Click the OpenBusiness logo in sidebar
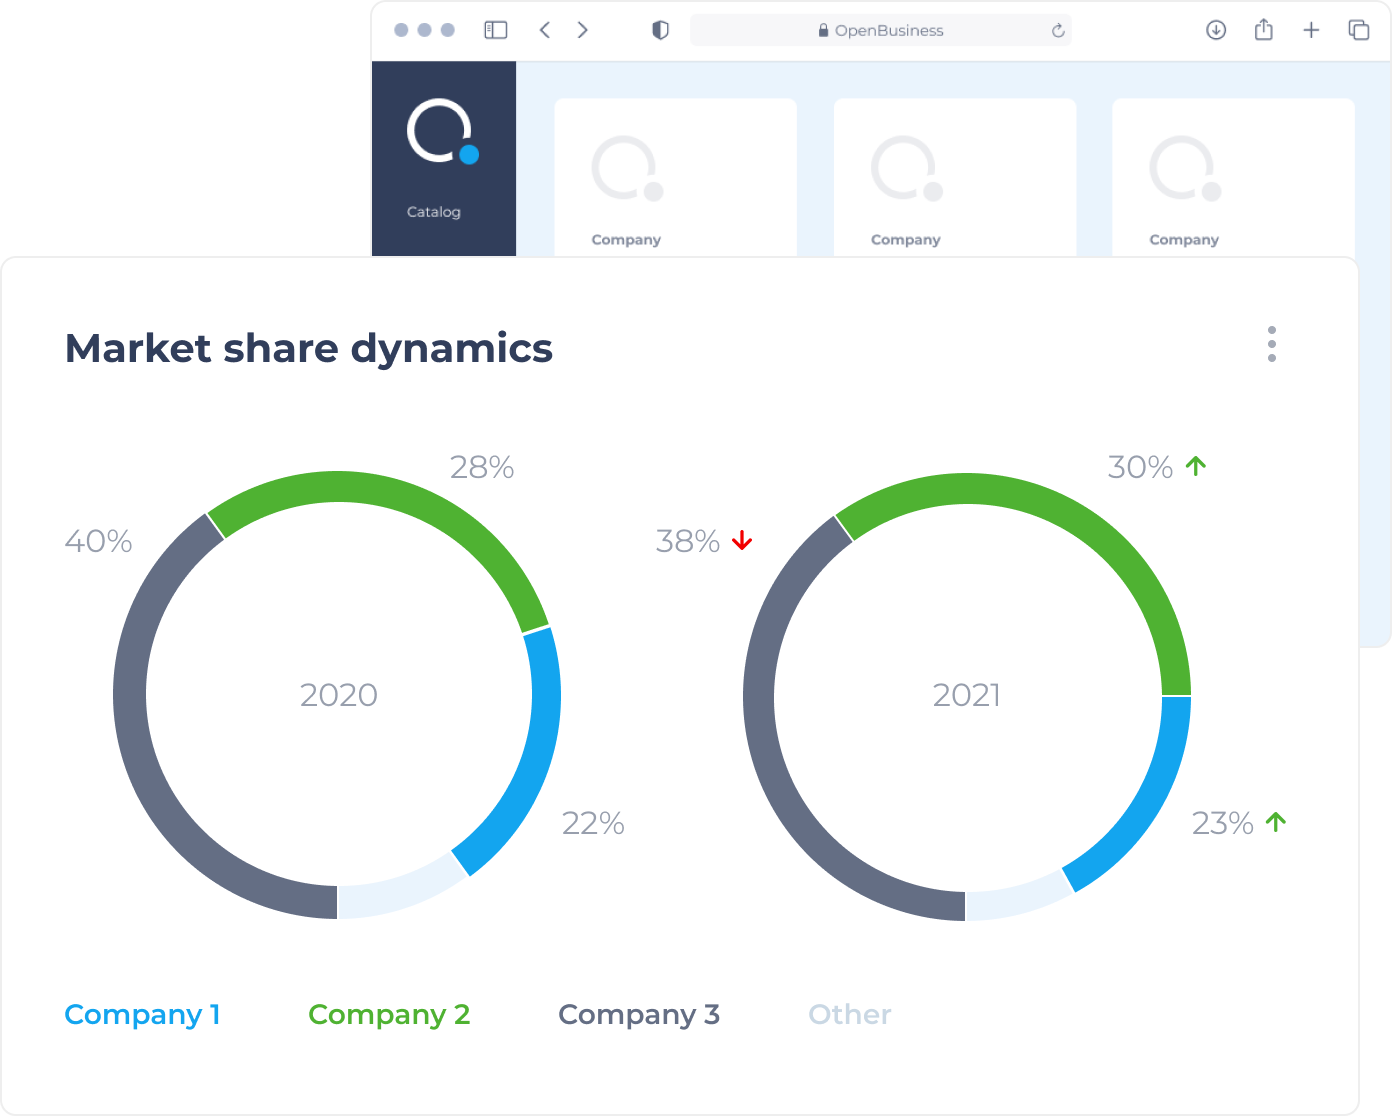 pyautogui.click(x=442, y=131)
